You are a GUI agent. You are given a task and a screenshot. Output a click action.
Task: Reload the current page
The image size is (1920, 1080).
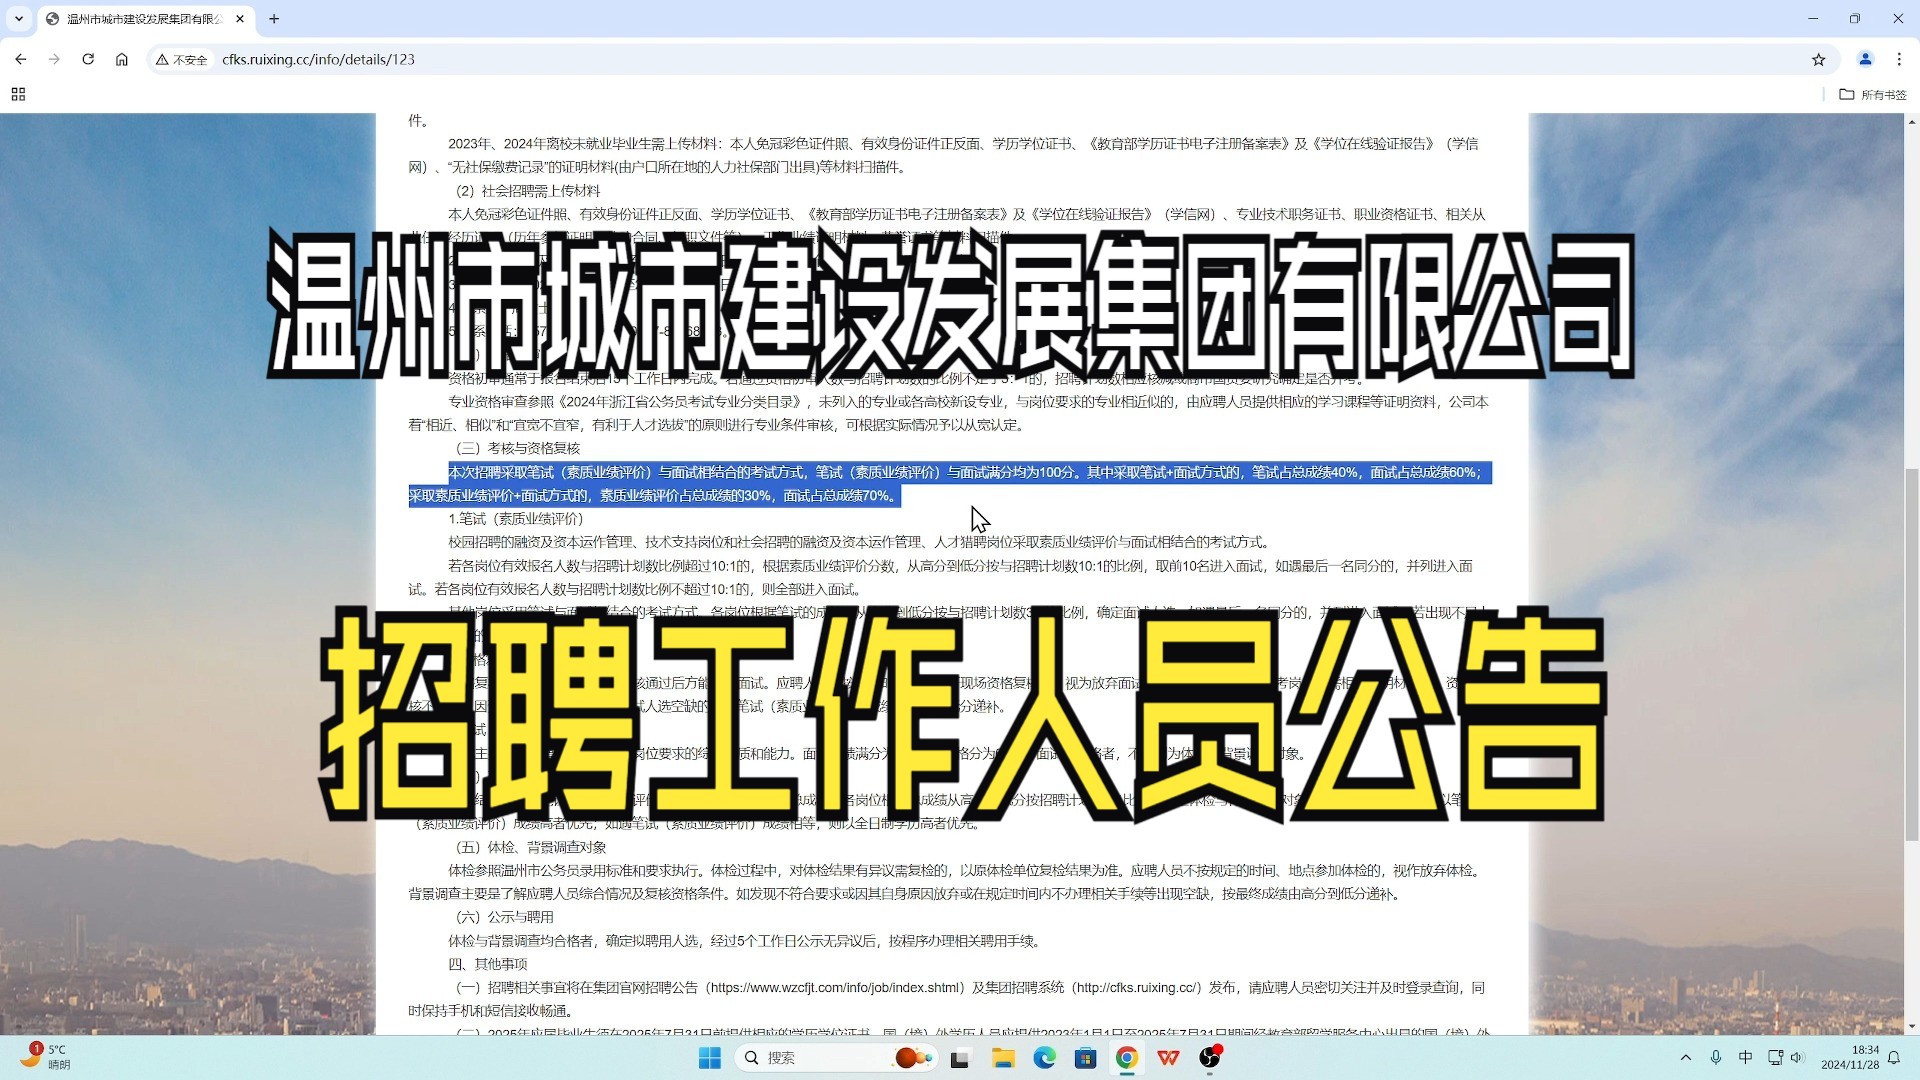[x=88, y=59]
